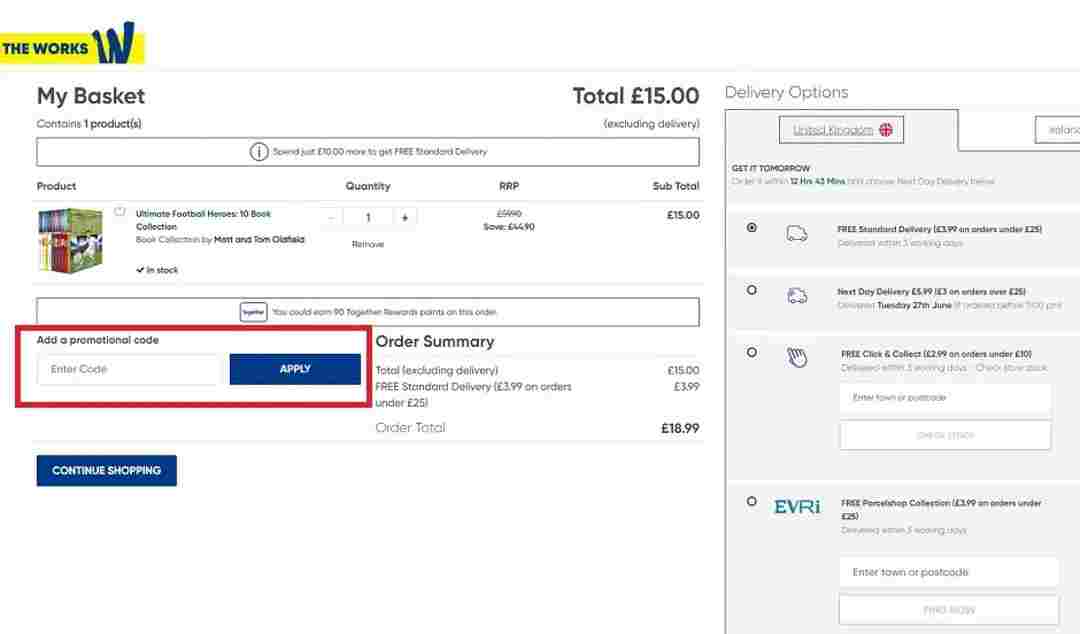Click The Works logo
Viewport: 1080px width, 634px height.
tap(72, 43)
